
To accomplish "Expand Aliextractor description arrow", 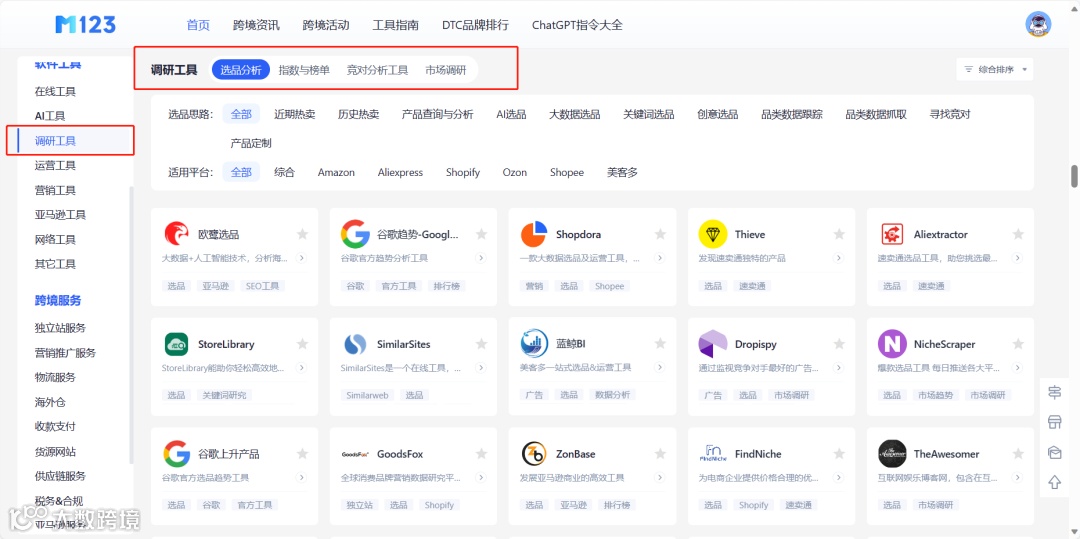I will pyautogui.click(x=1017, y=258).
